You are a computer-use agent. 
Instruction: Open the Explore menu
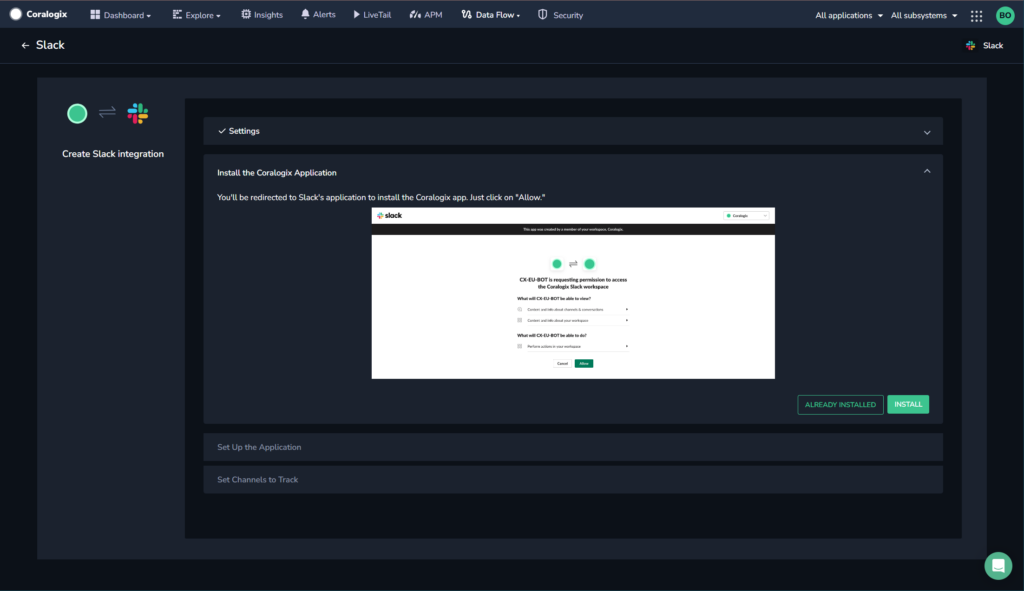(197, 15)
